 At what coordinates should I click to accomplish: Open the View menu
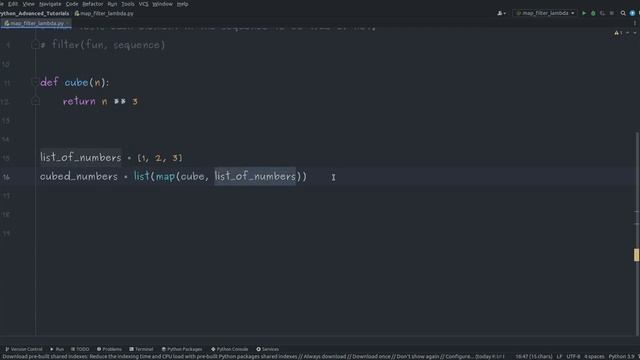tap(28, 4)
